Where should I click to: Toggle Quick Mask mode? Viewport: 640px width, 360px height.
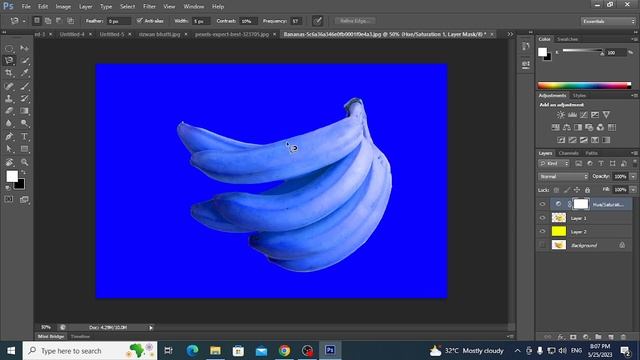click(9, 199)
